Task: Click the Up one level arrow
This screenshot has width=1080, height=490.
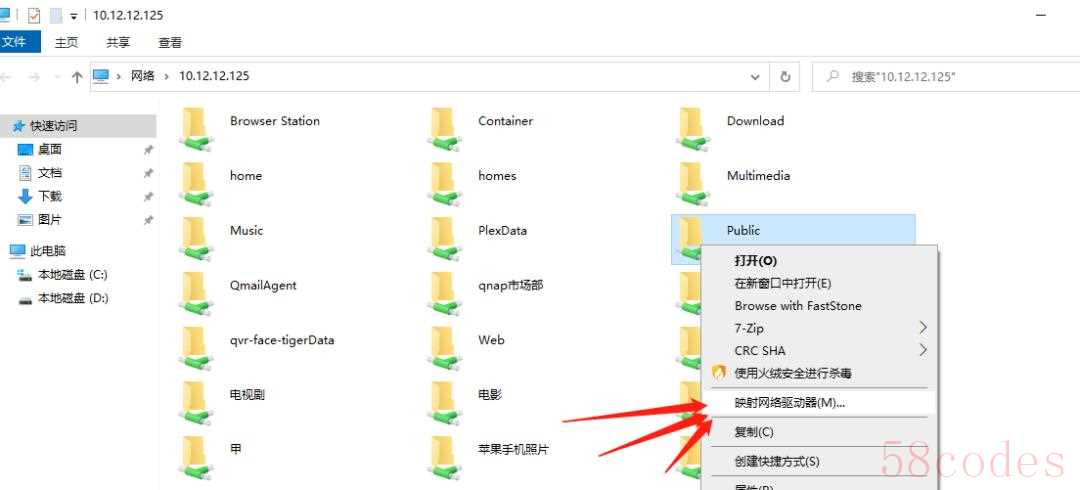Action: point(77,77)
